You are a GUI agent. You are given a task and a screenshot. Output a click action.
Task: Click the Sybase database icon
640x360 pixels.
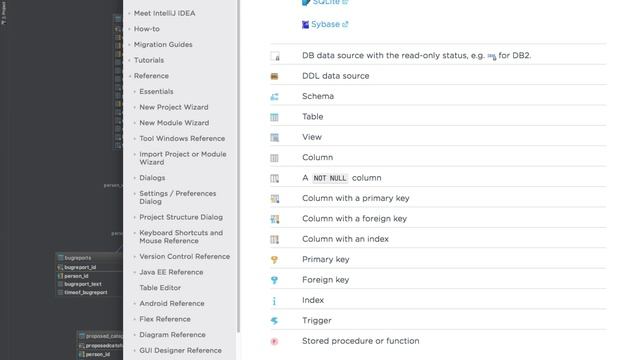[305, 24]
